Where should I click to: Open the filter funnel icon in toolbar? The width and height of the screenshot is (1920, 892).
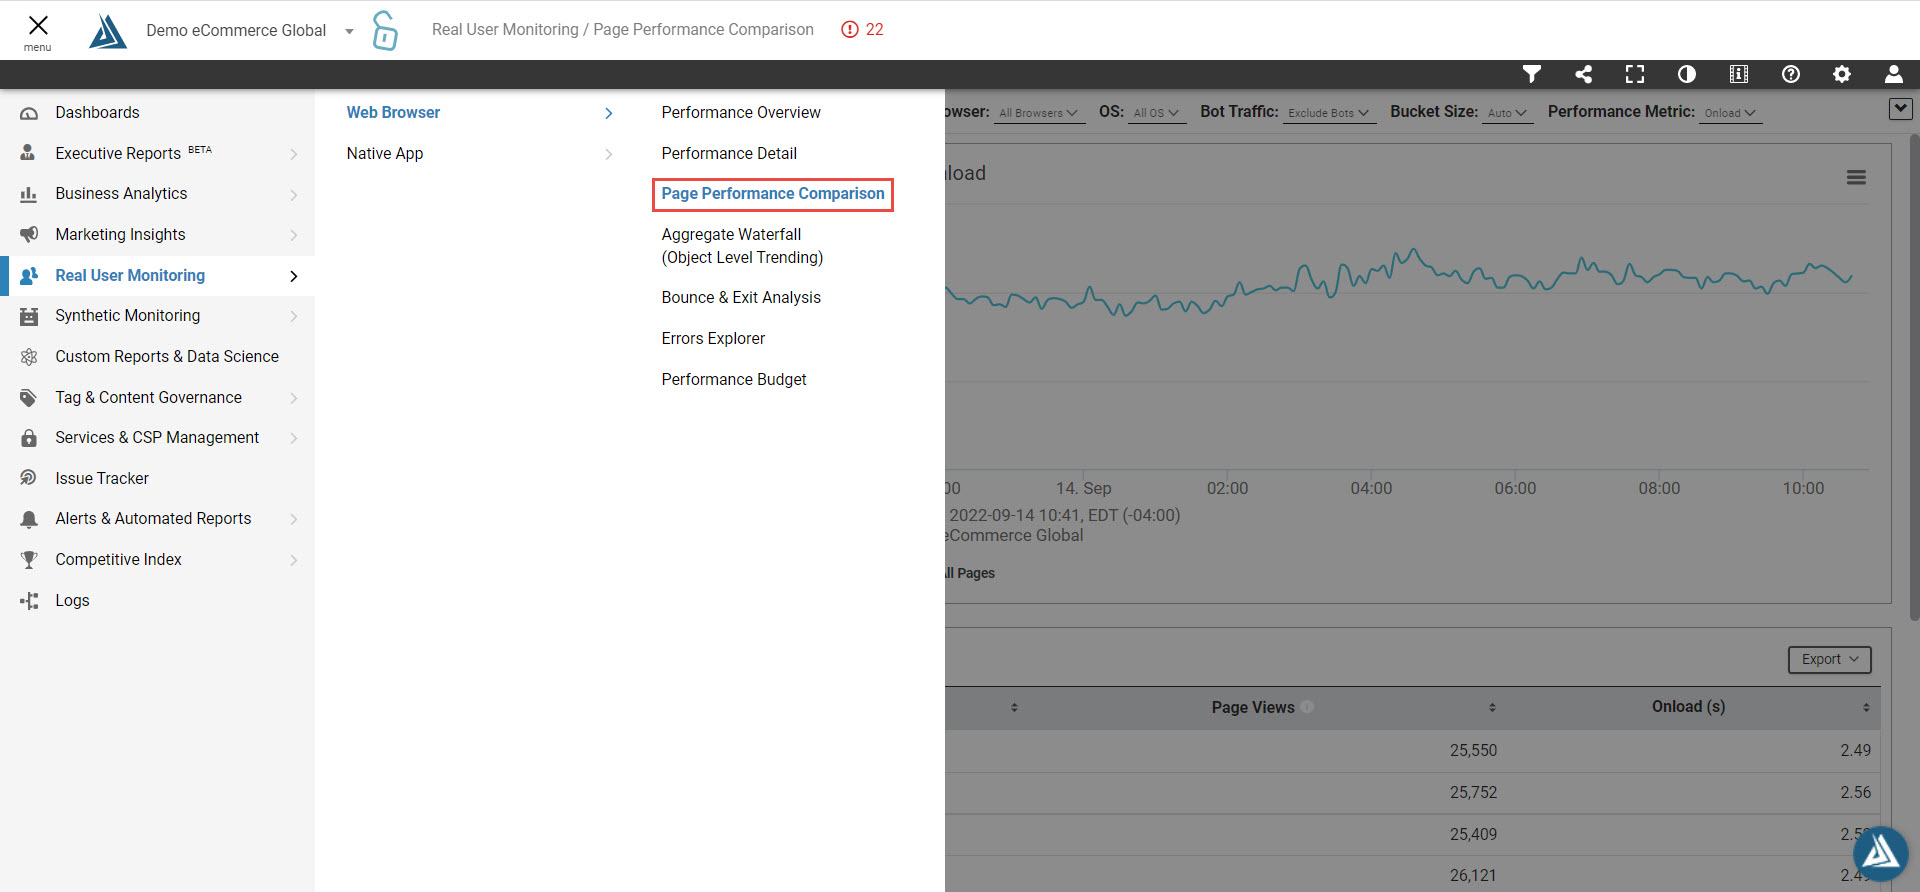click(1532, 74)
